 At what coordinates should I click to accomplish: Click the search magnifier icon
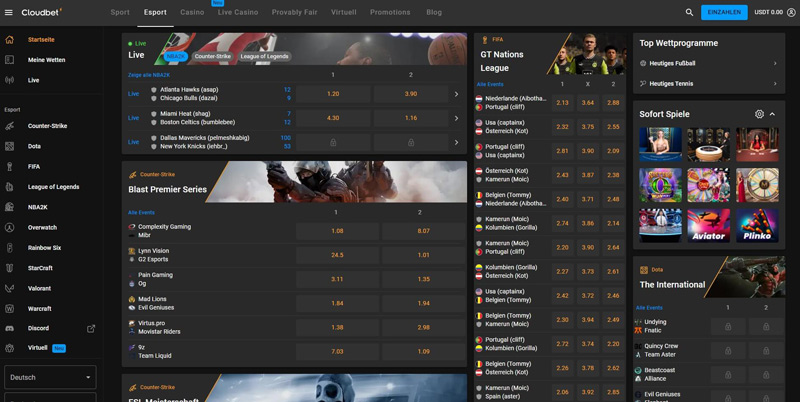click(x=689, y=12)
